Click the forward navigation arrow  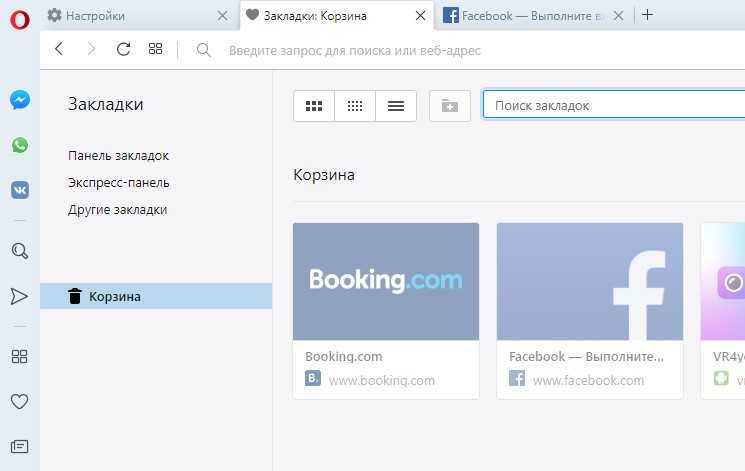tap(91, 48)
